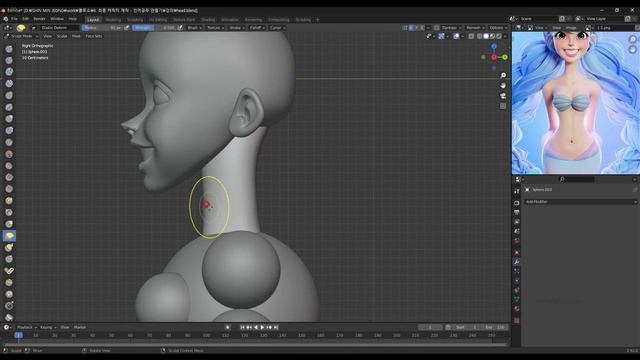Open the Playback dropdown in timeline
The height and width of the screenshot is (360, 640).
[26, 327]
